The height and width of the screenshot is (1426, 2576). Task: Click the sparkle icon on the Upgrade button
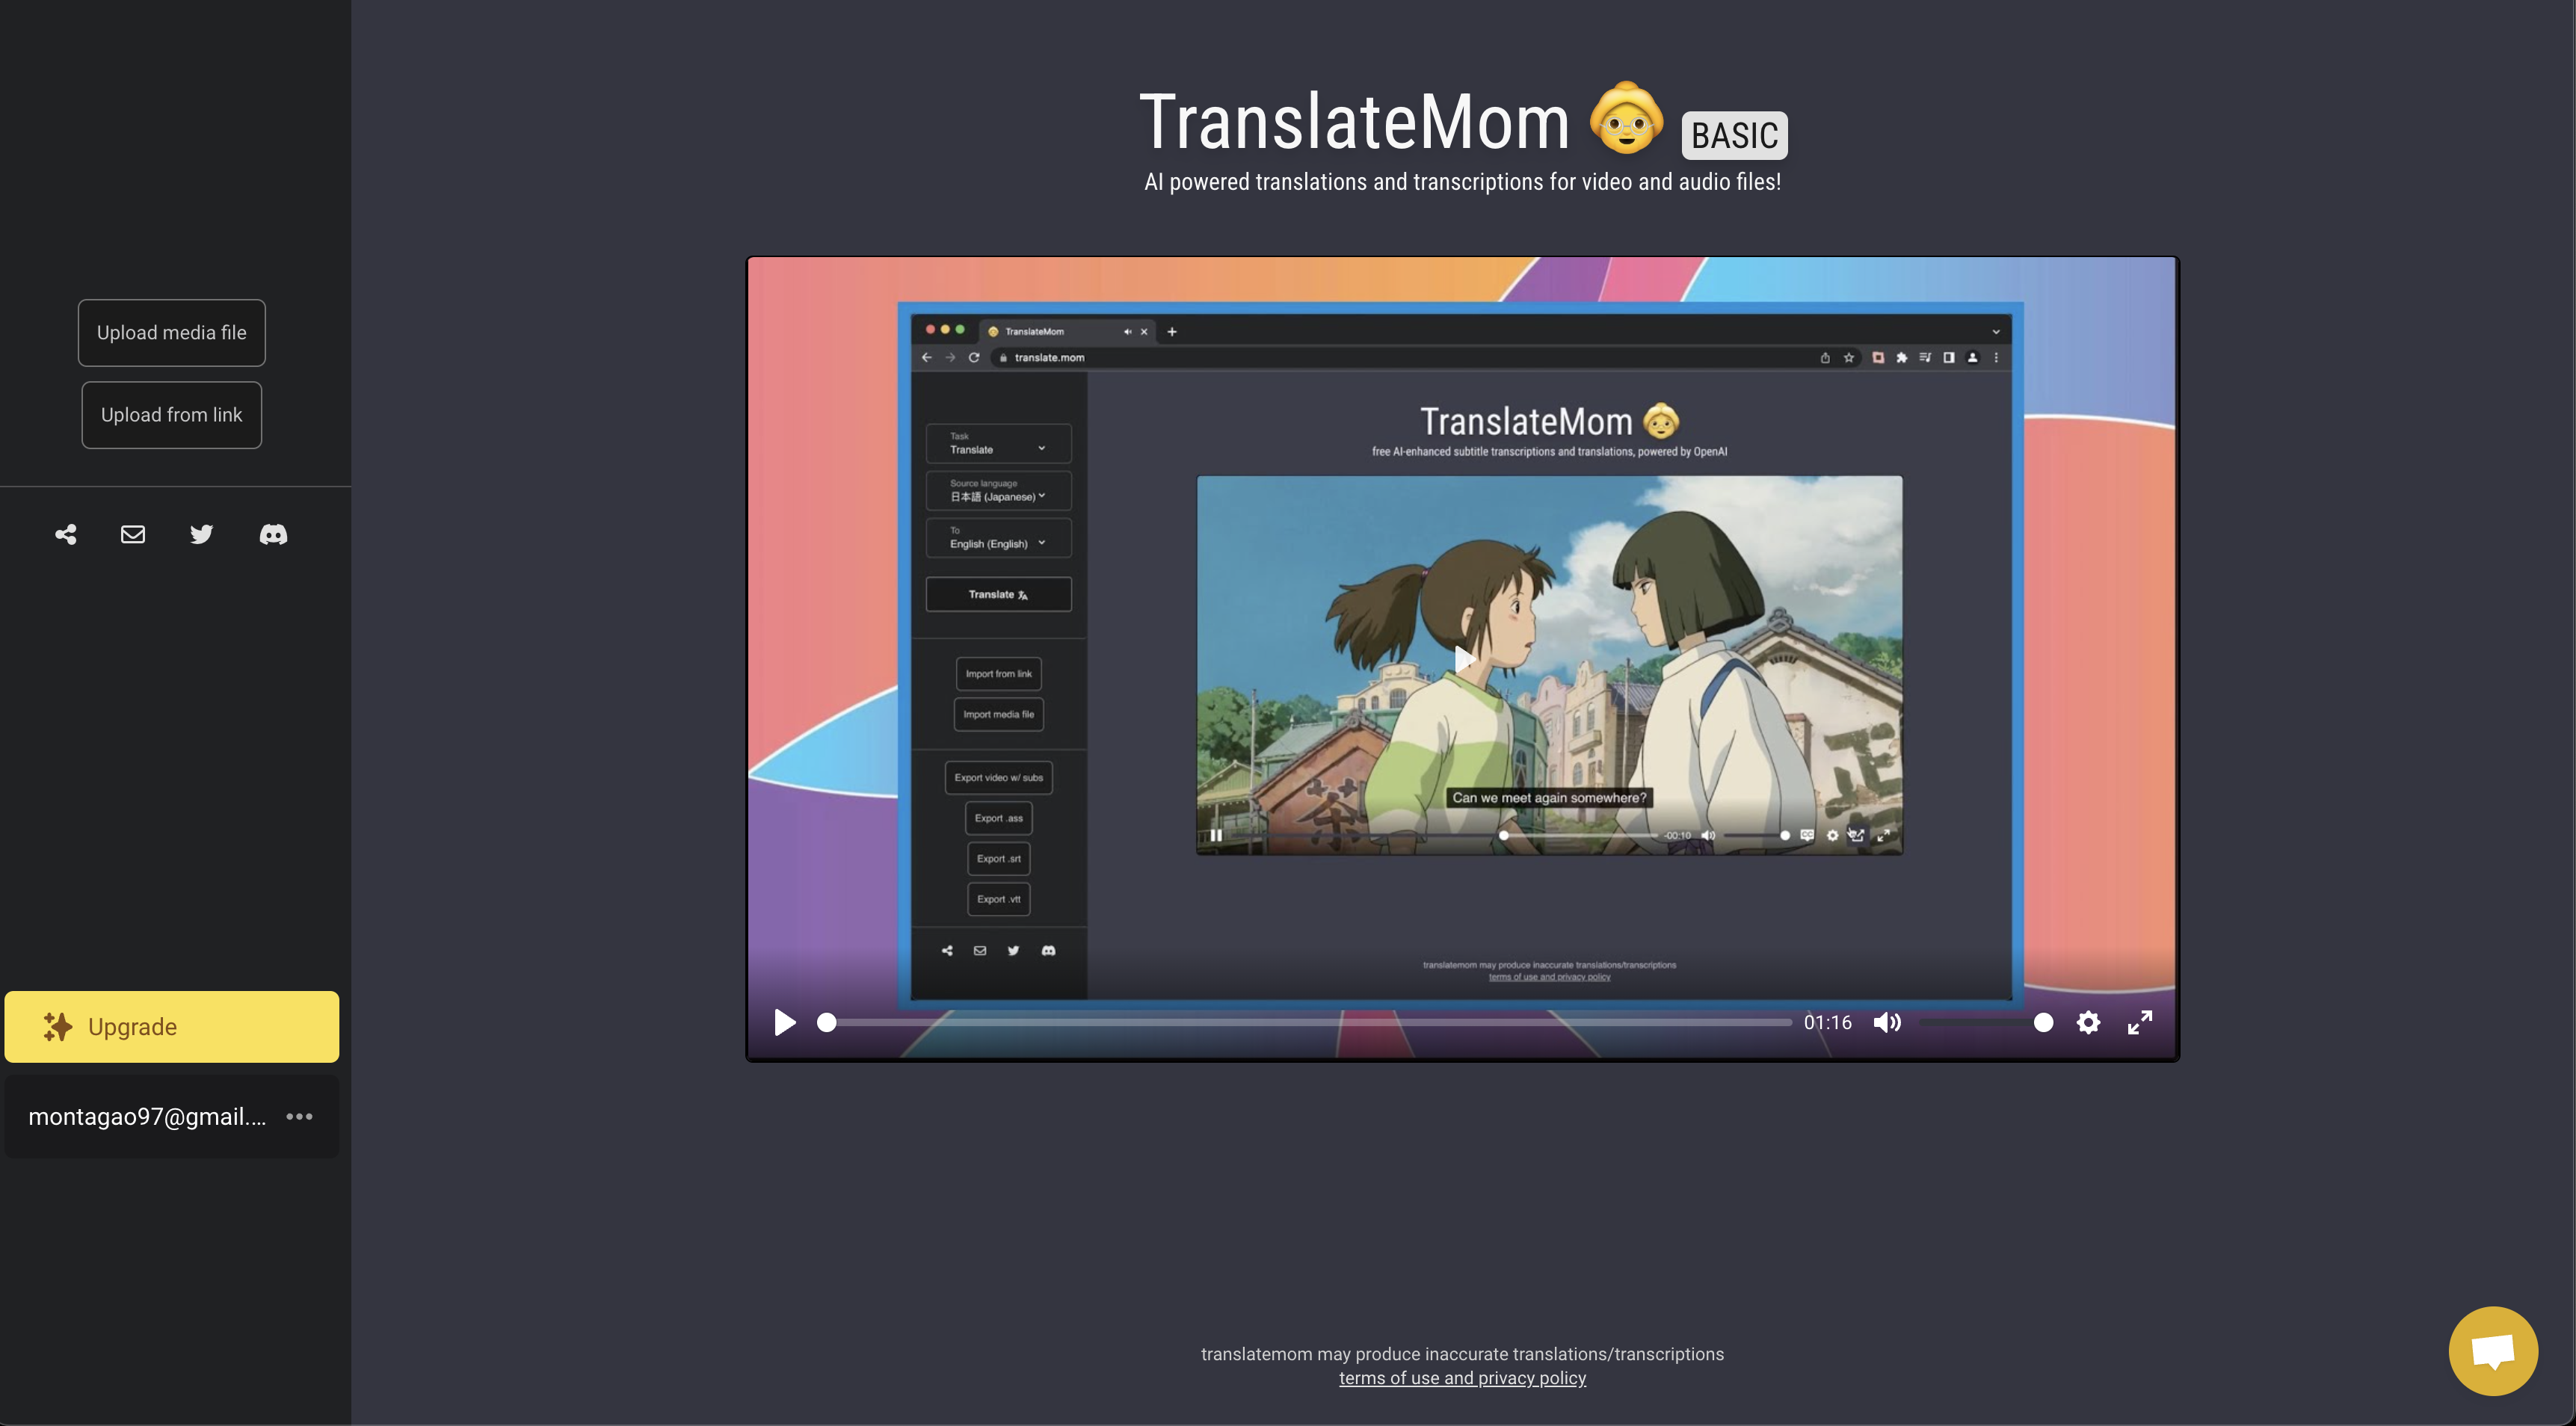click(x=57, y=1026)
